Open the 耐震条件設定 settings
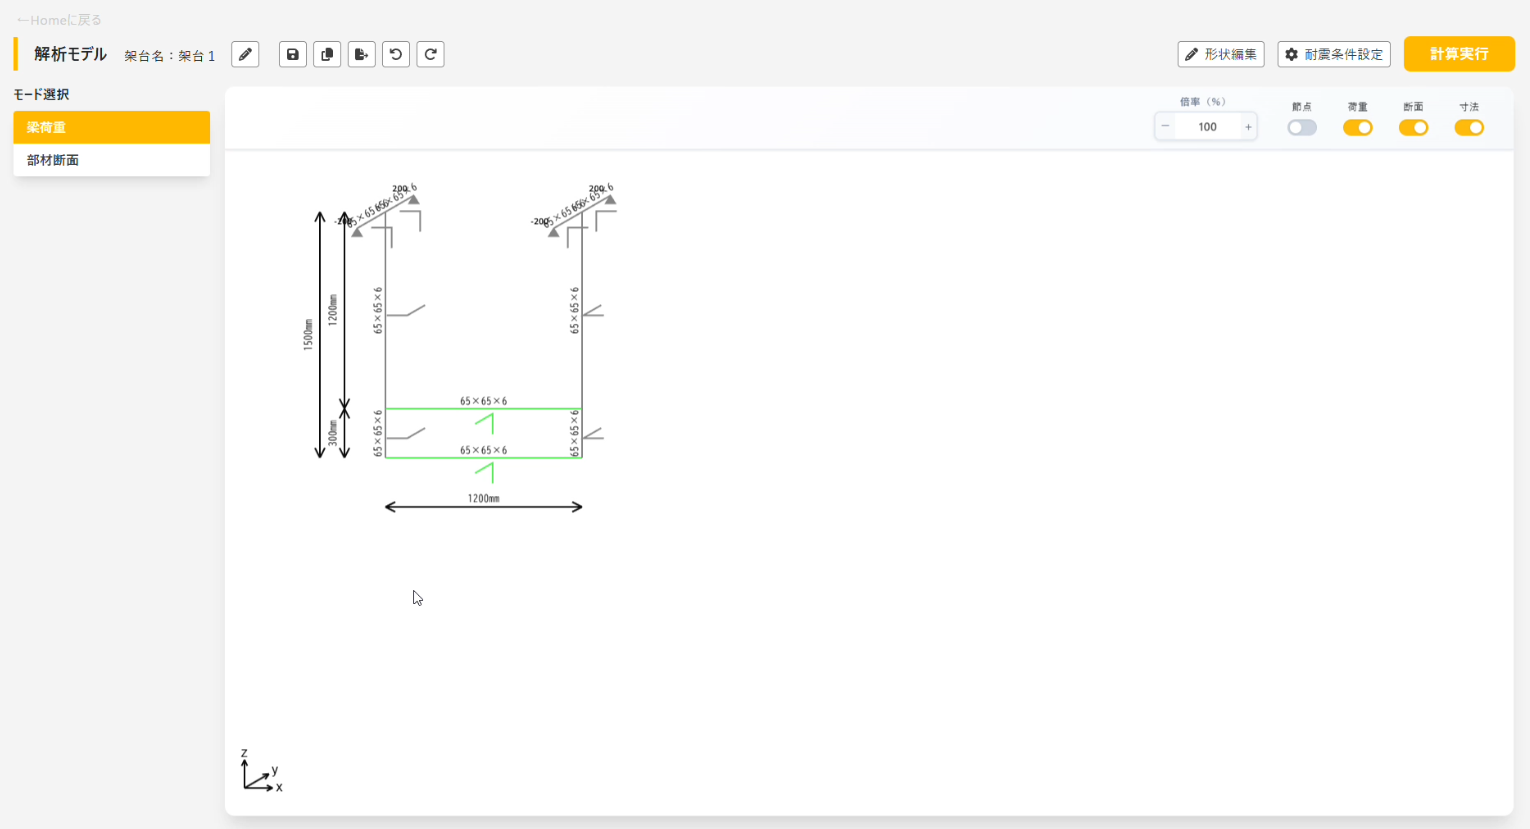Viewport: 1530px width, 829px height. (1334, 54)
